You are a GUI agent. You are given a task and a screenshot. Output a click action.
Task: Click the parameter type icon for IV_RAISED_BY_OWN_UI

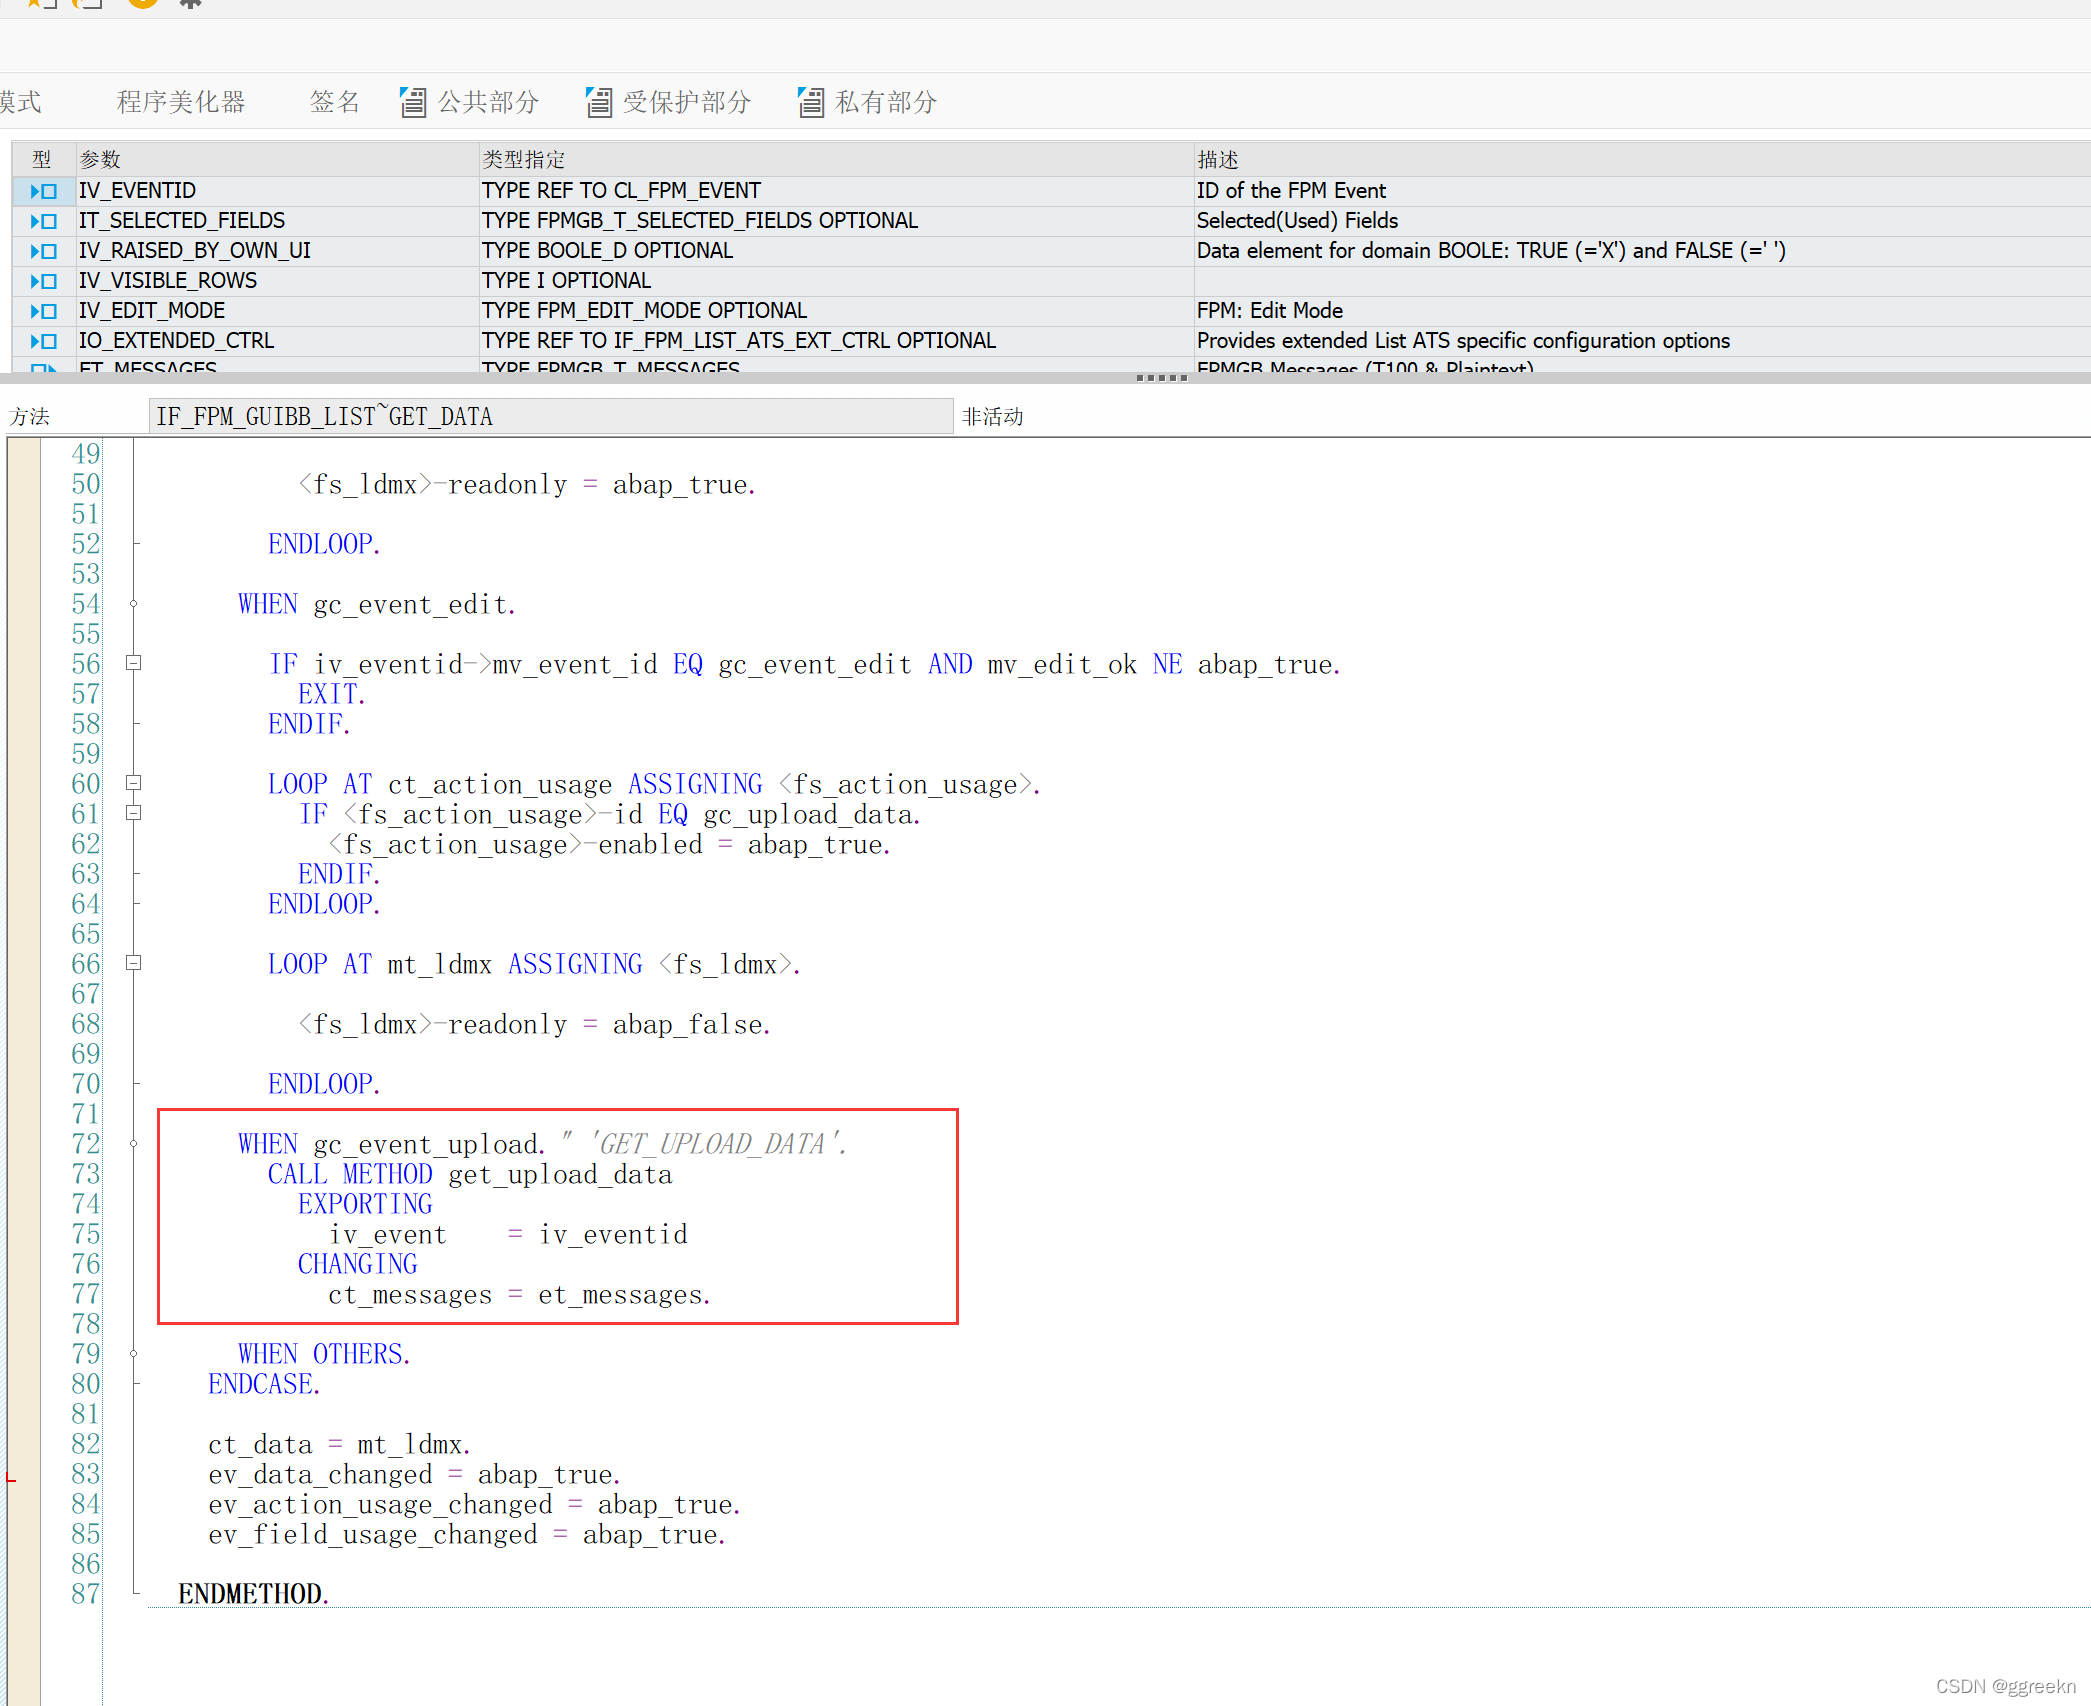[x=43, y=251]
